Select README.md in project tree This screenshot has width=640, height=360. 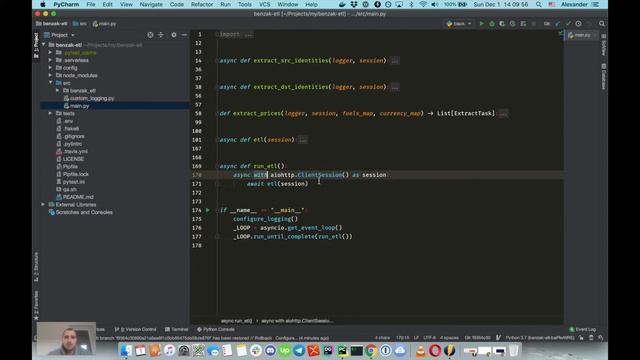[x=75, y=197]
